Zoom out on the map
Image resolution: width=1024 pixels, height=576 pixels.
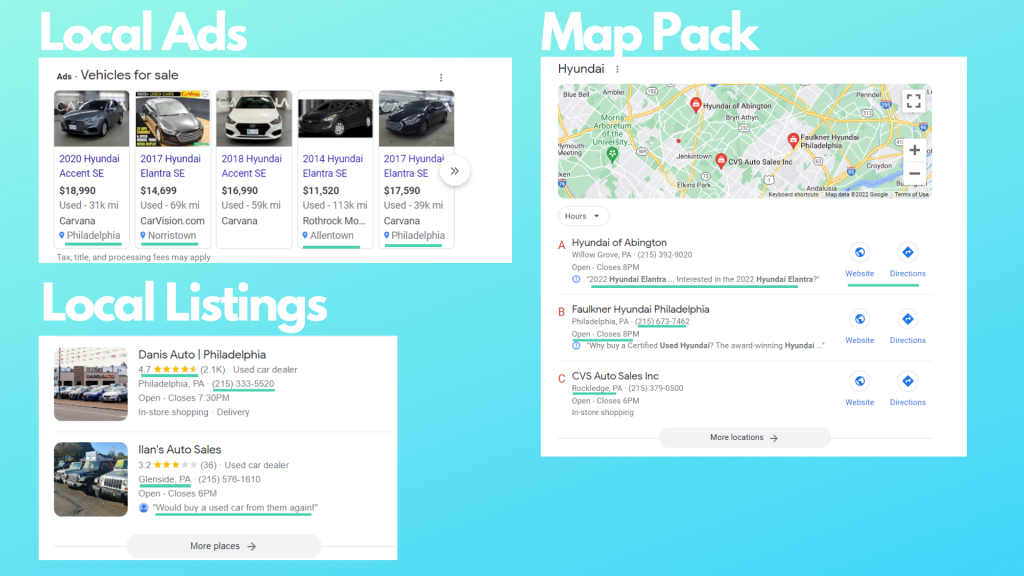click(914, 174)
